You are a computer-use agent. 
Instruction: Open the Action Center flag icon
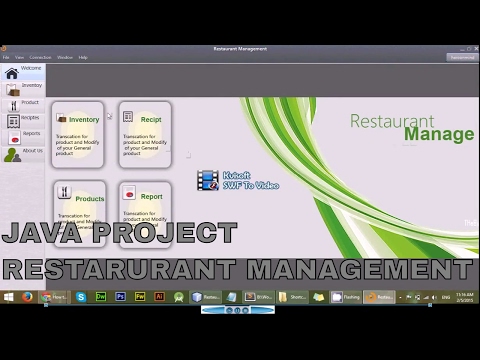pos(409,297)
